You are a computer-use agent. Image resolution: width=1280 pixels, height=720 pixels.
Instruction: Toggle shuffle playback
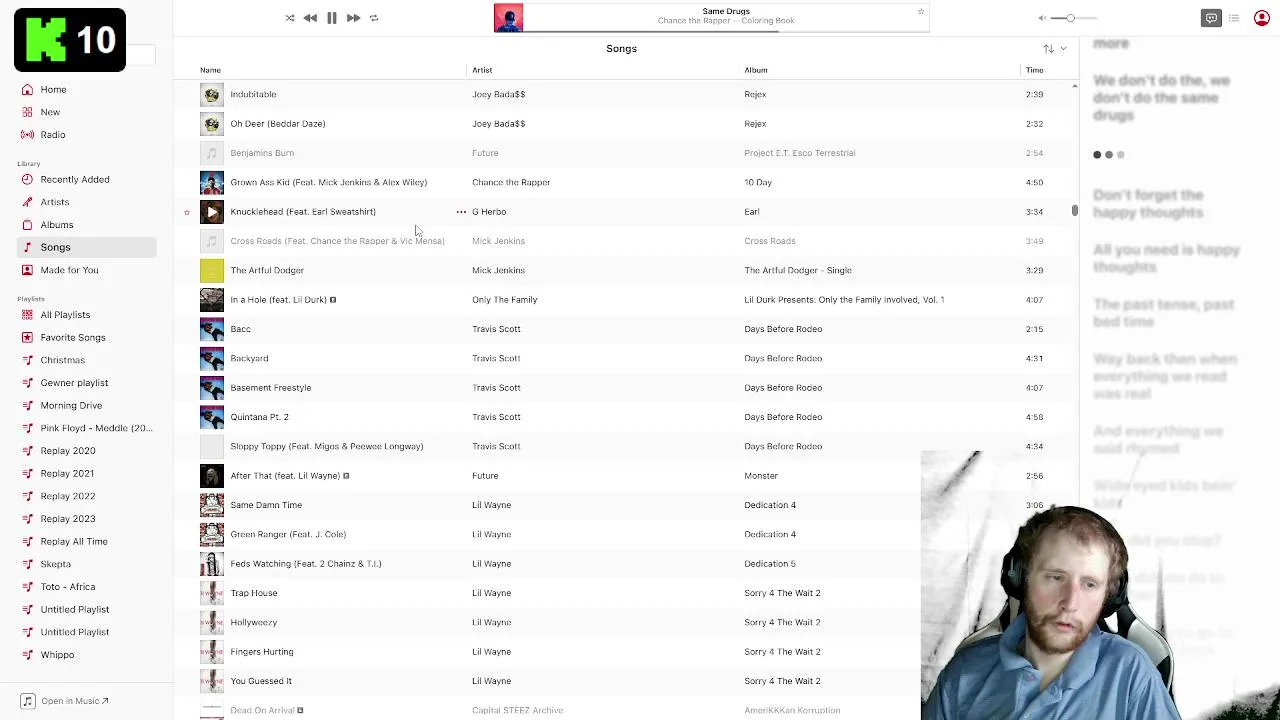coord(290,18)
